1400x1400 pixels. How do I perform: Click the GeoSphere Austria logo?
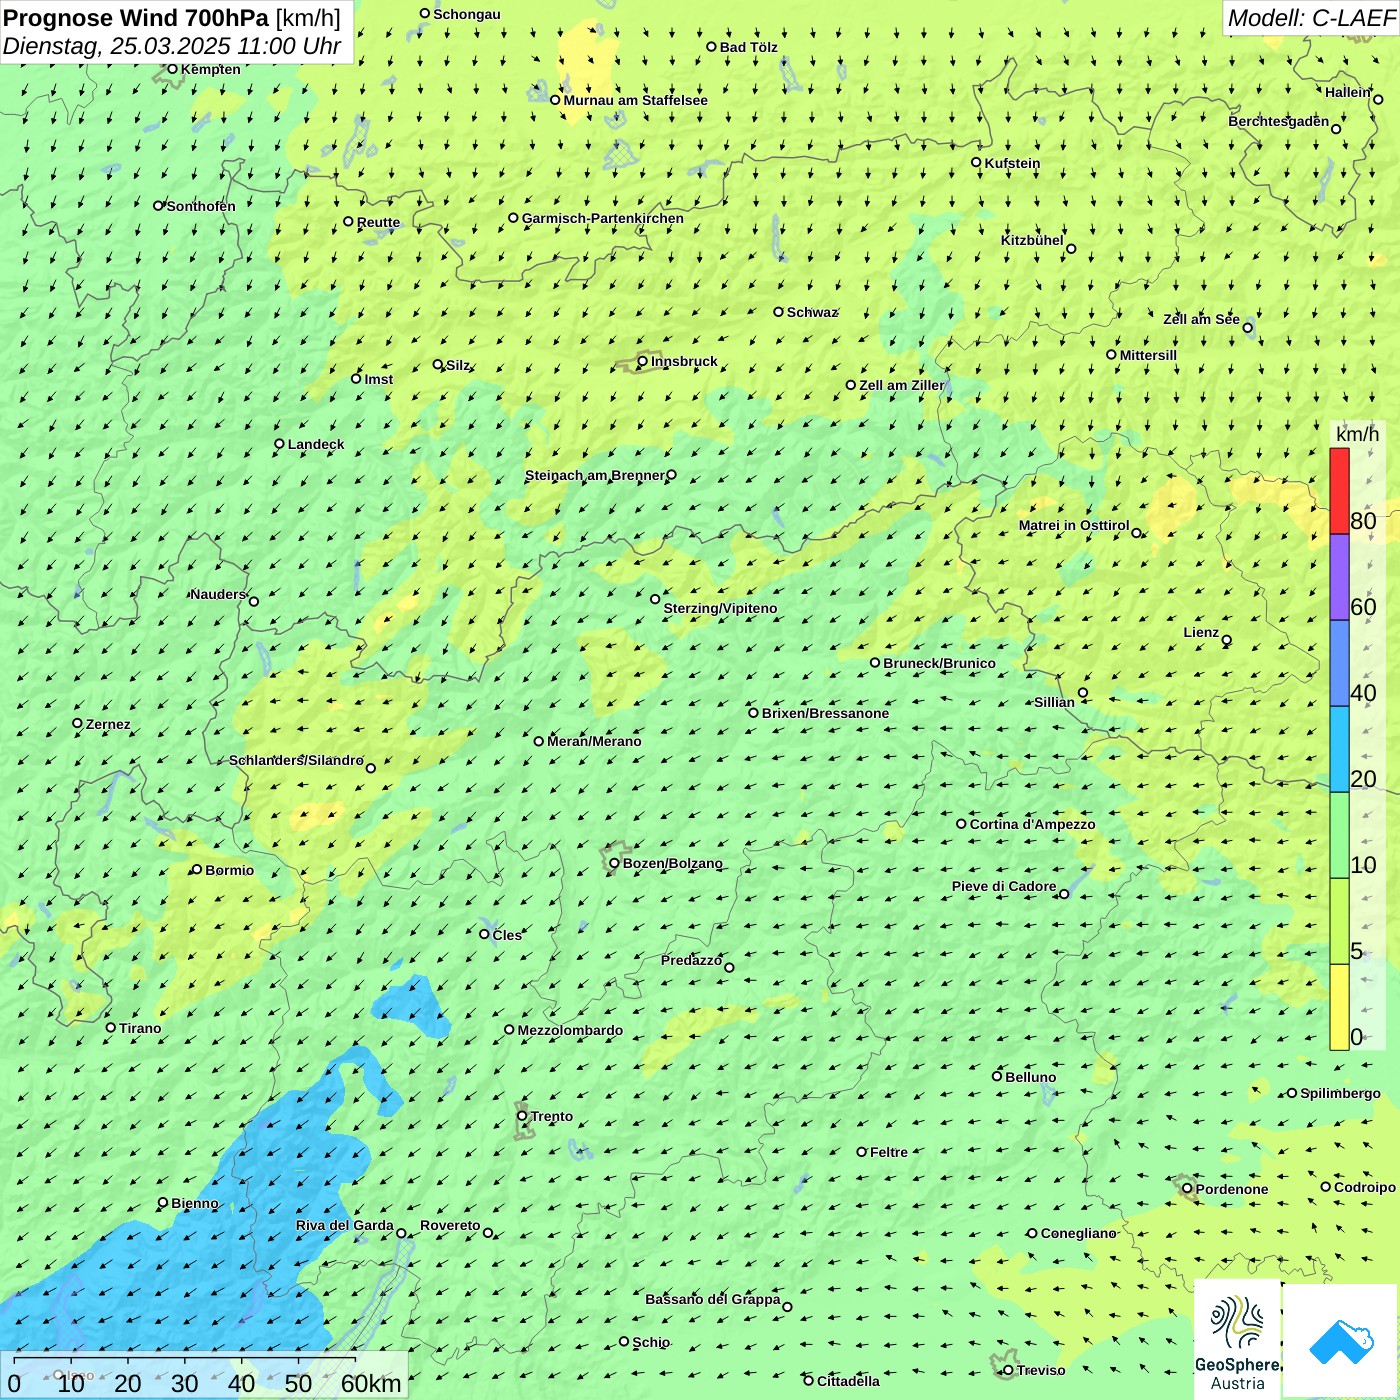coord(1237,1340)
